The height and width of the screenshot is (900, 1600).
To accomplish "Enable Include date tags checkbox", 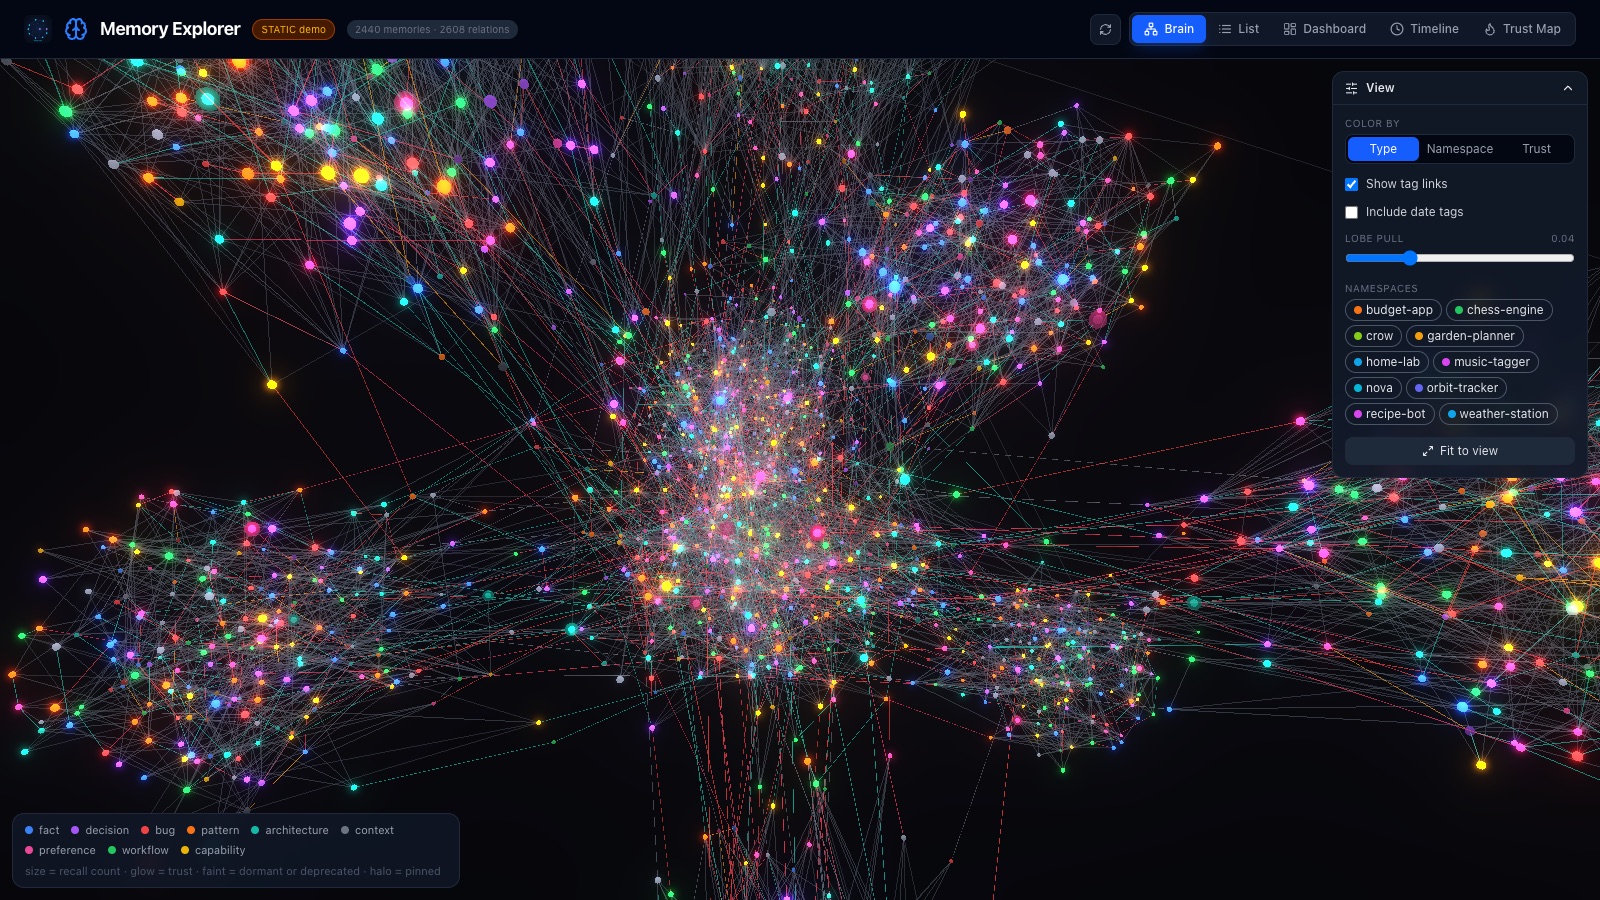I will point(1351,212).
